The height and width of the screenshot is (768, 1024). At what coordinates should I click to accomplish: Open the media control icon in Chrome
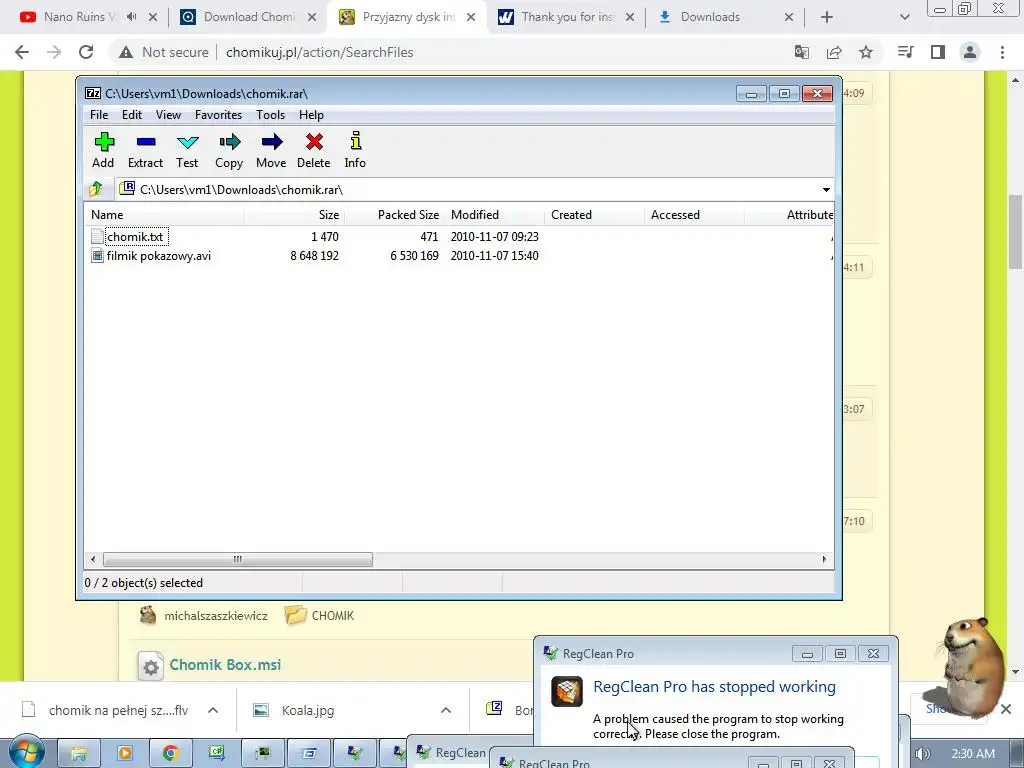coord(906,52)
